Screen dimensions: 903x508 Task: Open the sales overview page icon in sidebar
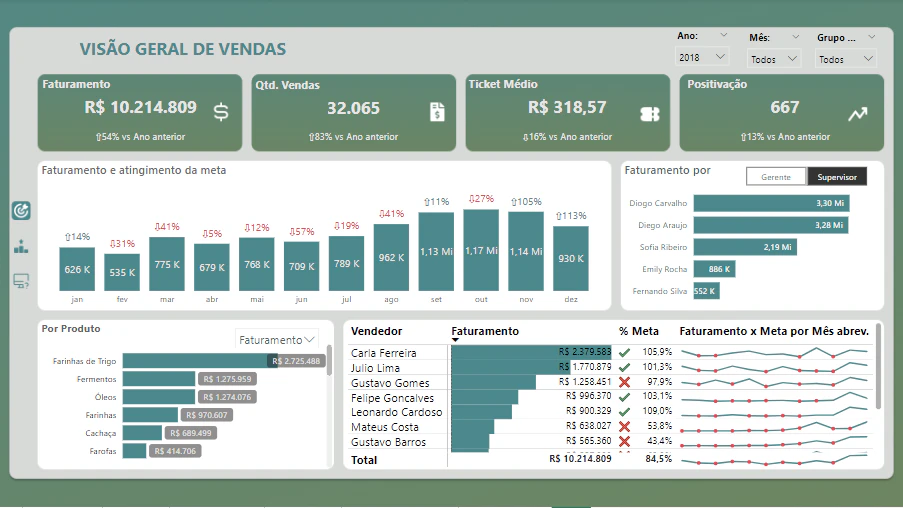click(21, 211)
